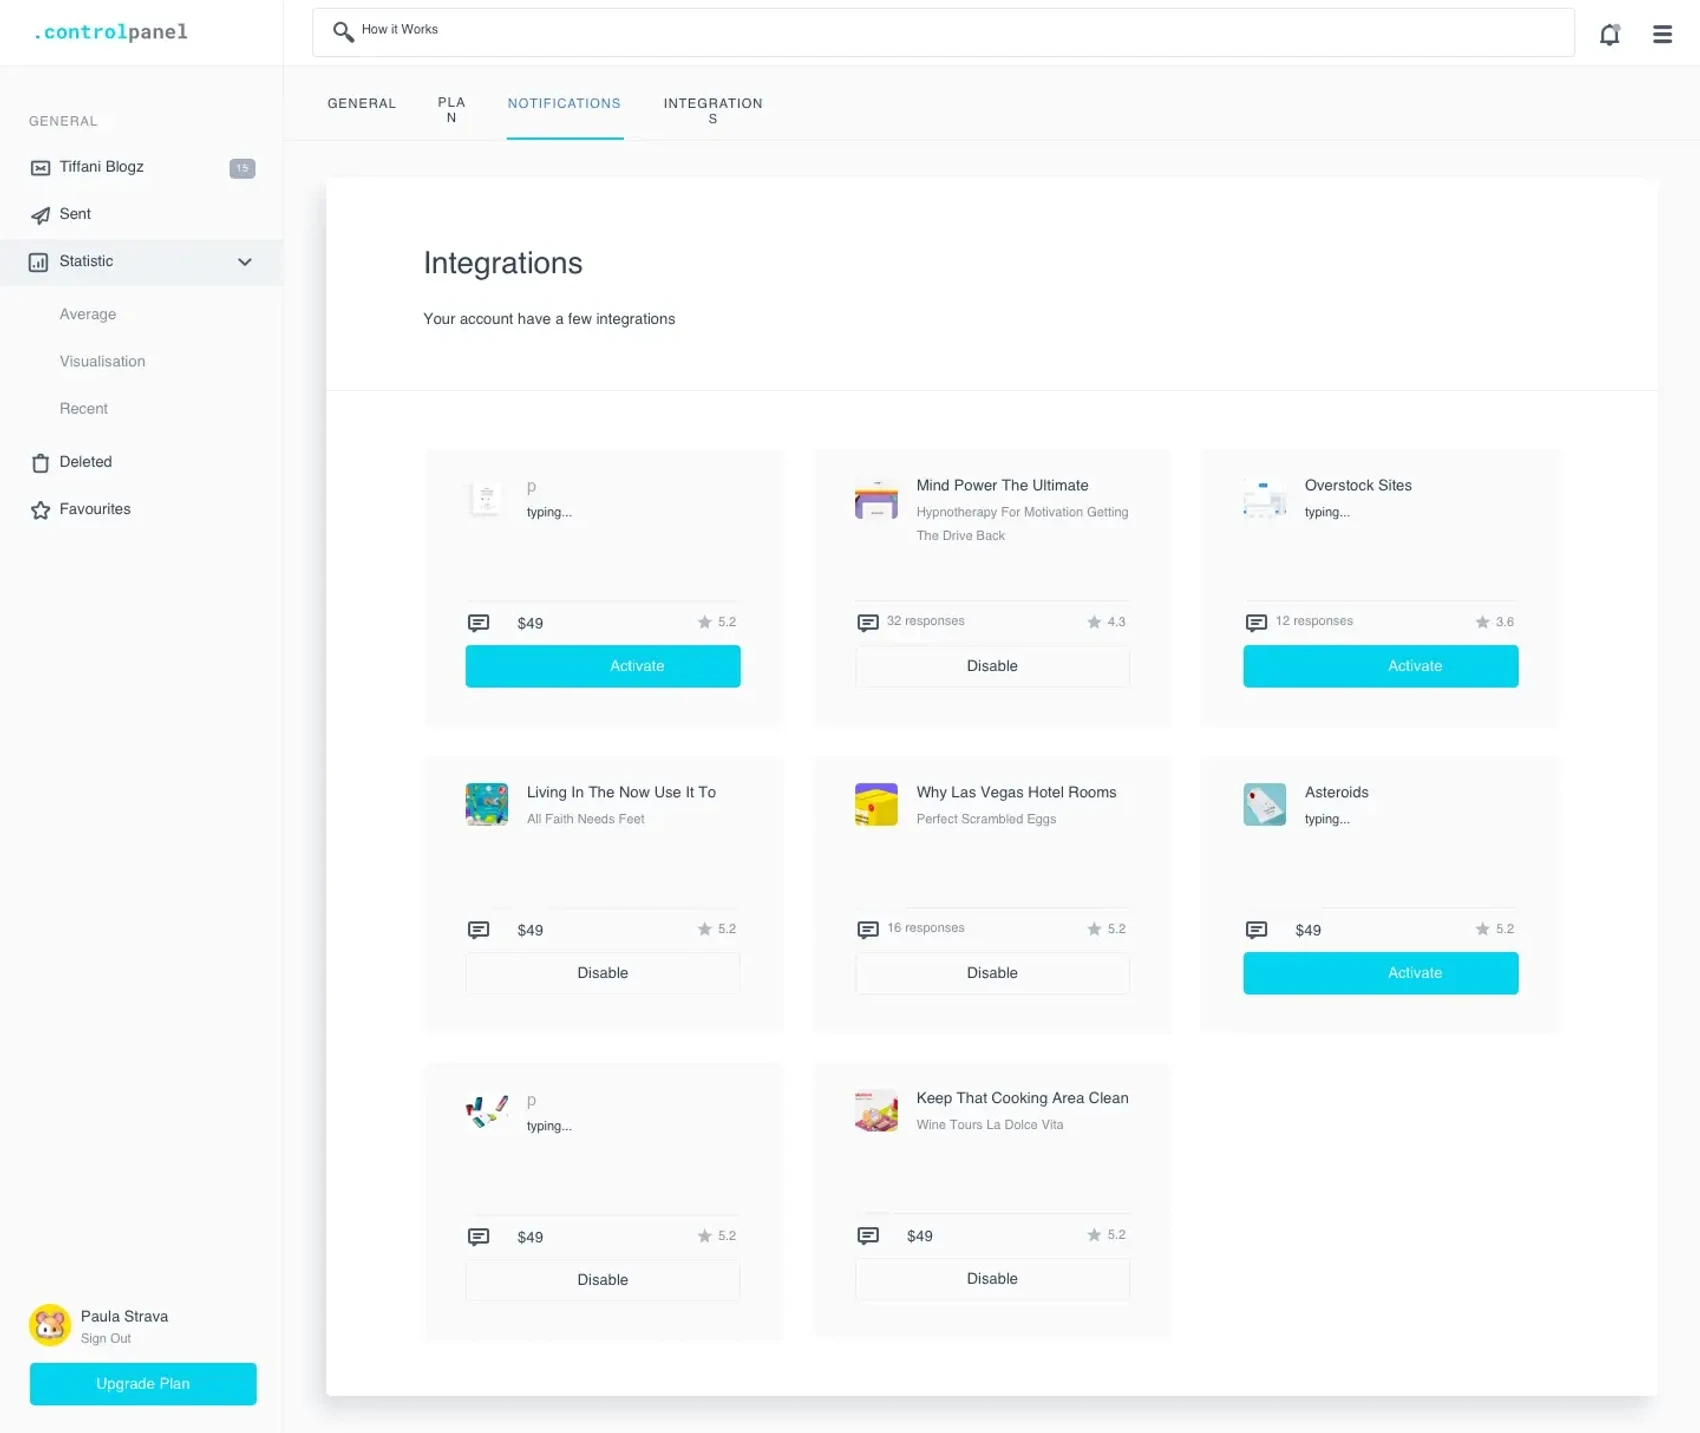The image size is (1700, 1433).
Task: Select the Favourites star icon
Action: click(40, 509)
